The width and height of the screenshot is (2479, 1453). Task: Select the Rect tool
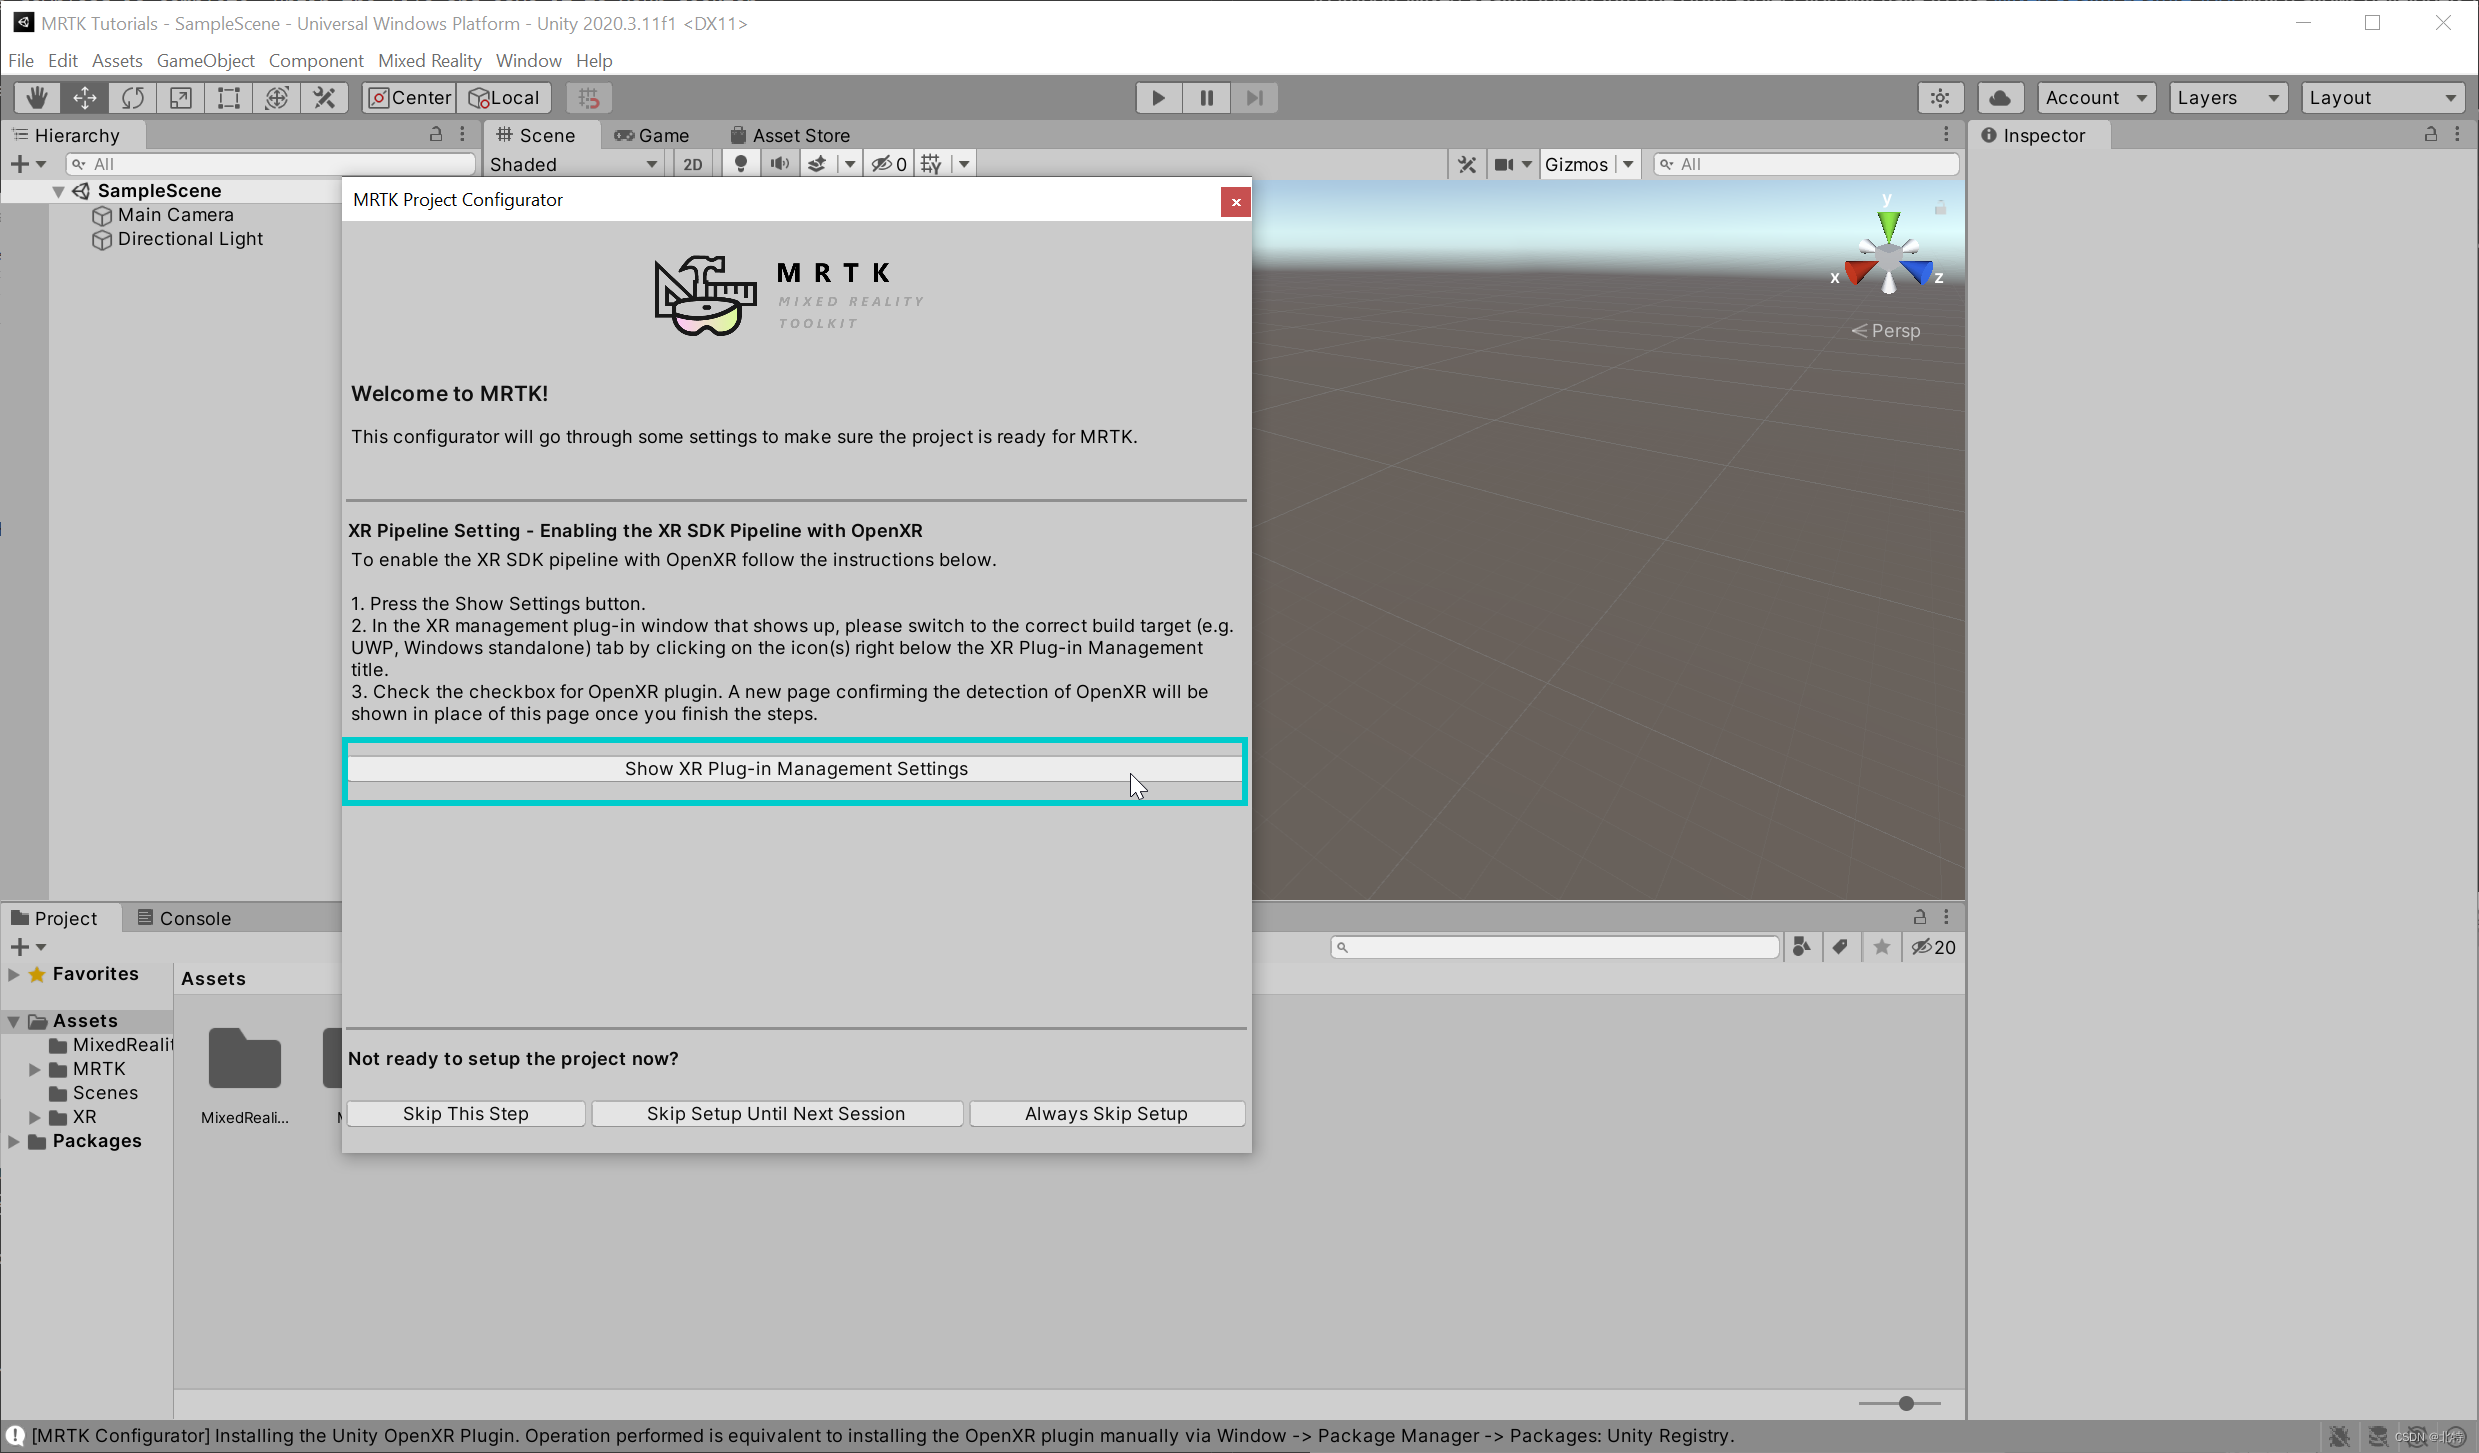pos(229,97)
